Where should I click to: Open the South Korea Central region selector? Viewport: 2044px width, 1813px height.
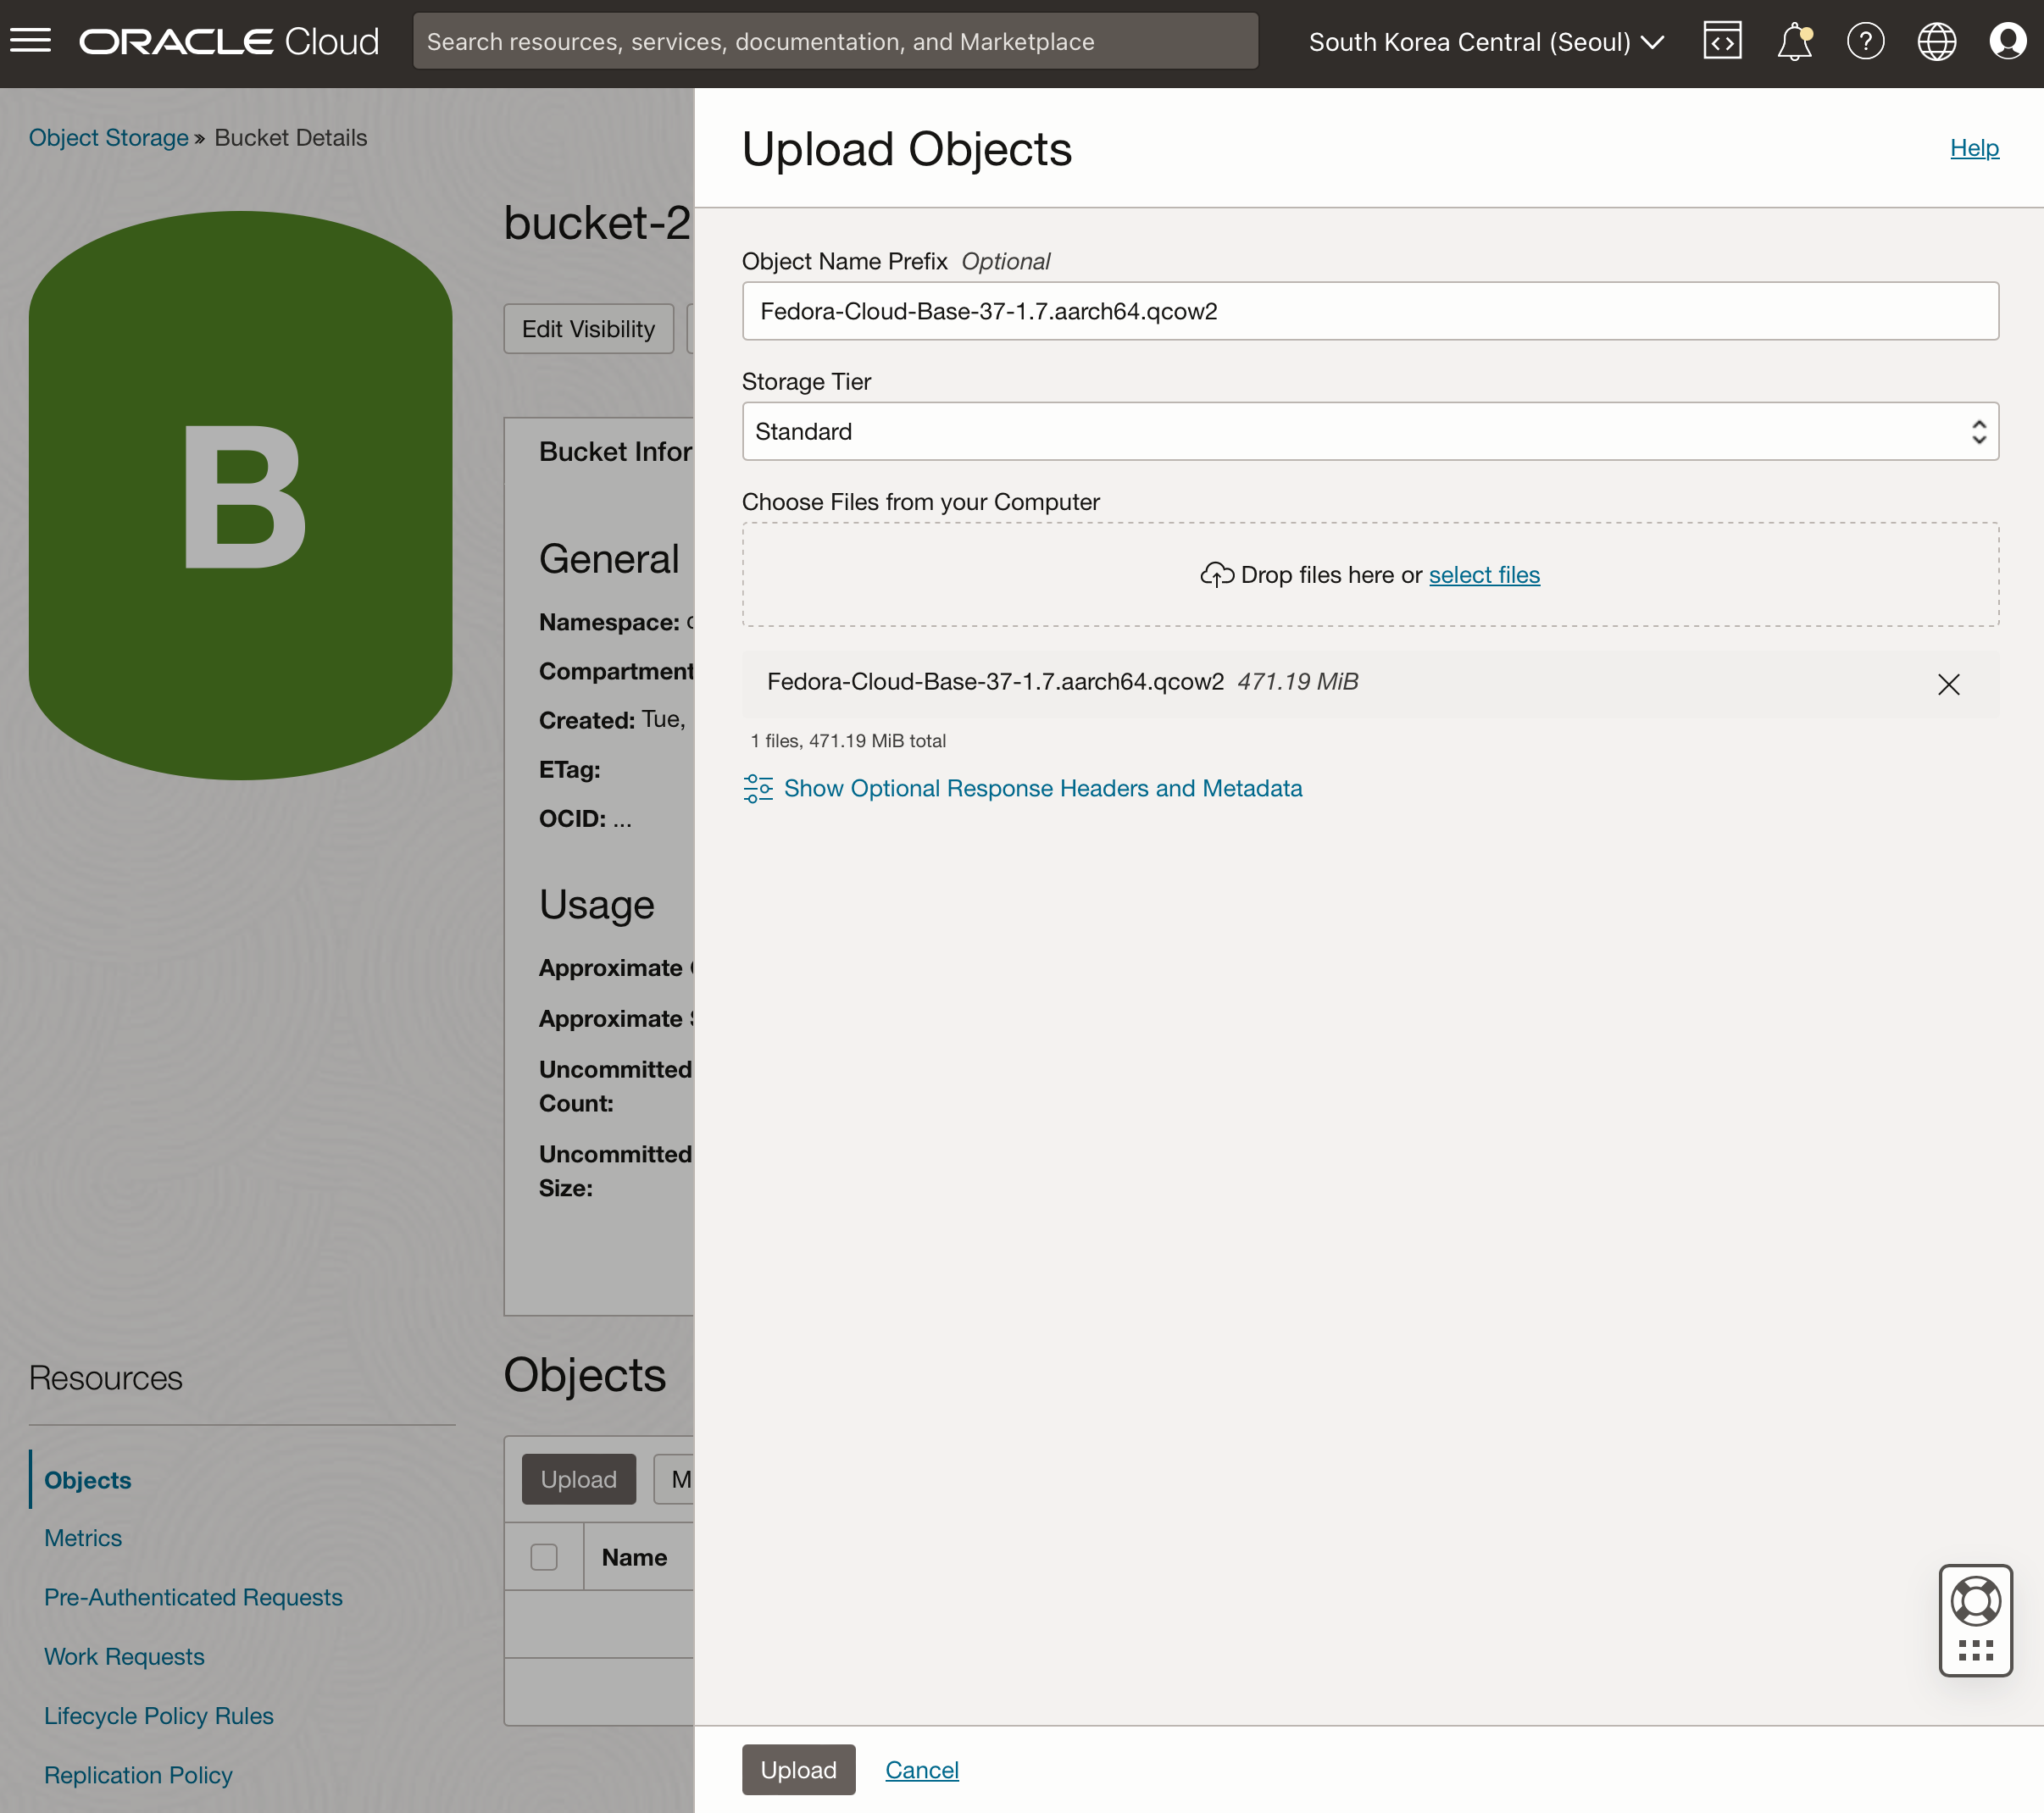click(x=1486, y=42)
